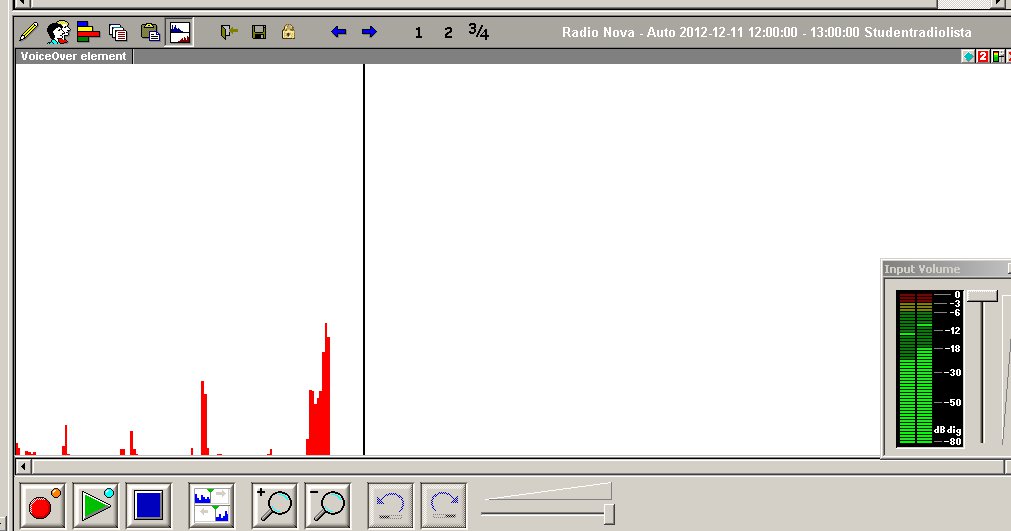Save using the floppy disk icon

[259, 32]
